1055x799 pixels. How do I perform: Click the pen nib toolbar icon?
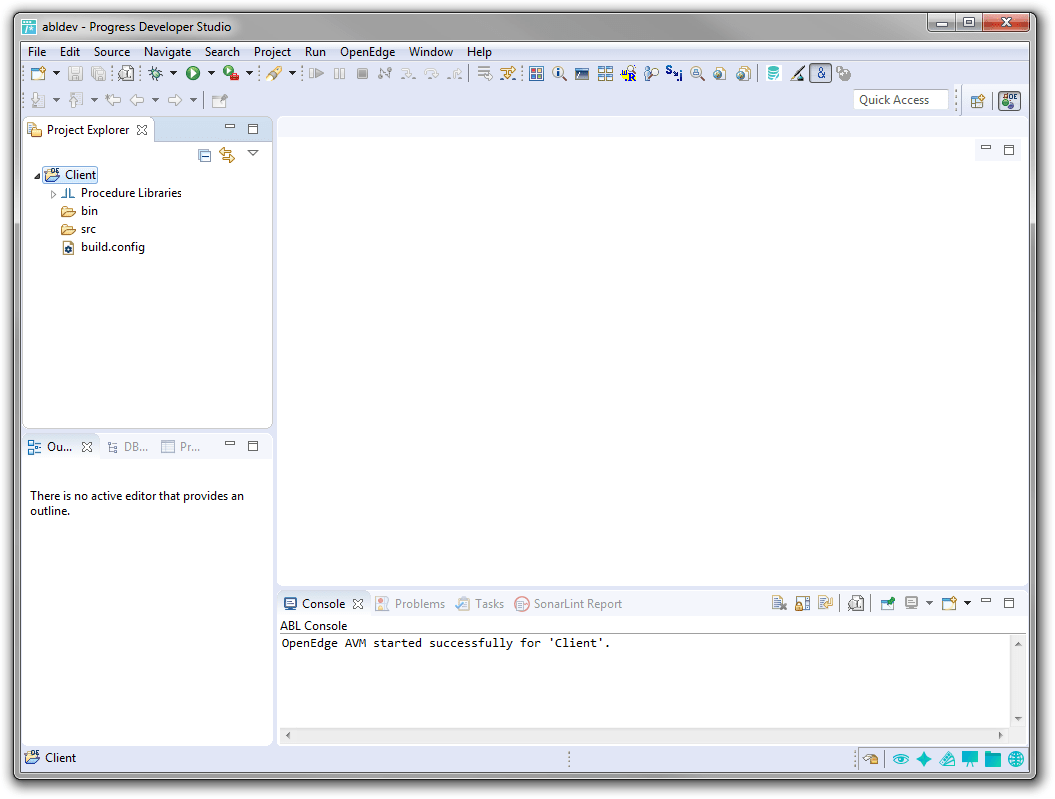point(274,73)
